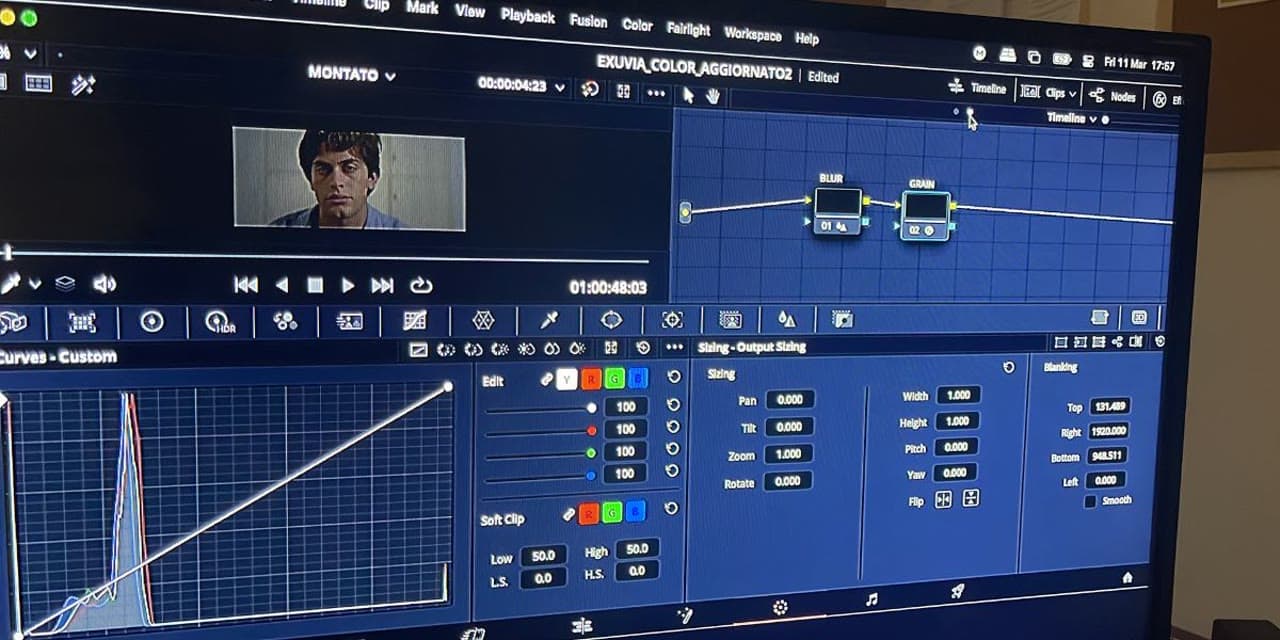1280x640 pixels.
Task: Show the Nodes panel button
Action: click(x=1112, y=96)
